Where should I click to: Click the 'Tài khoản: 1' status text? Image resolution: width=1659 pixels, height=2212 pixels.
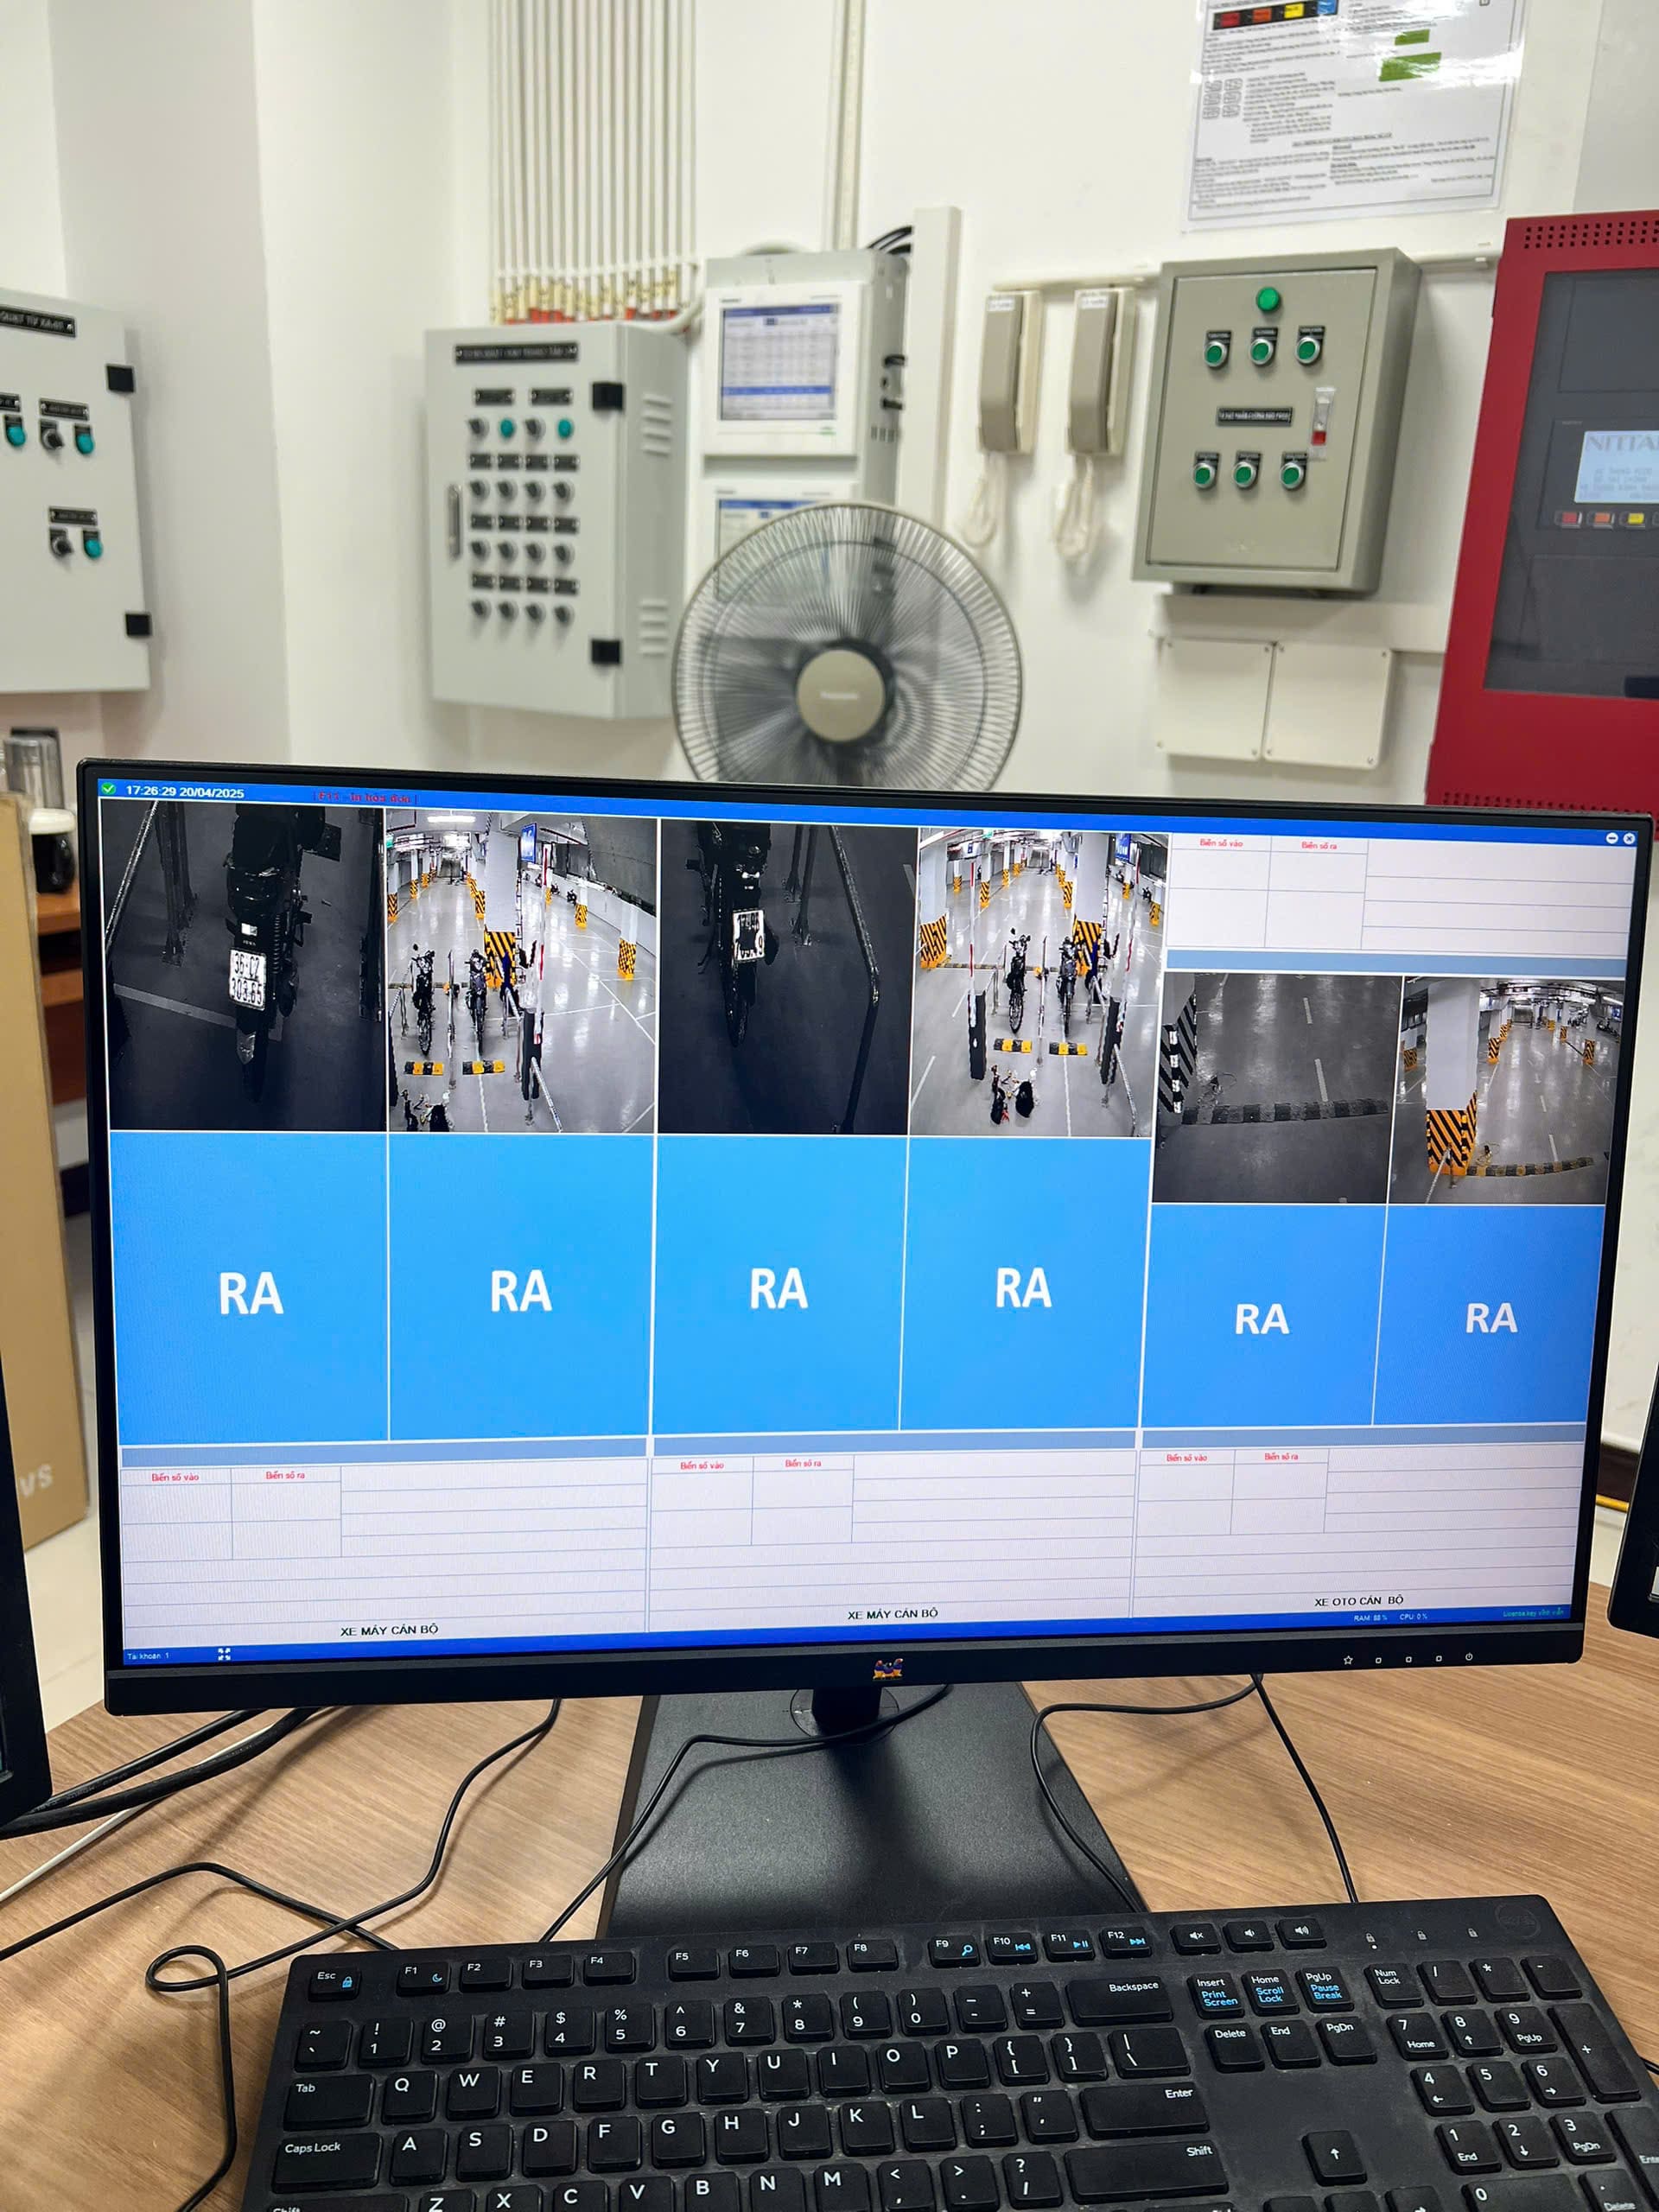(148, 1656)
